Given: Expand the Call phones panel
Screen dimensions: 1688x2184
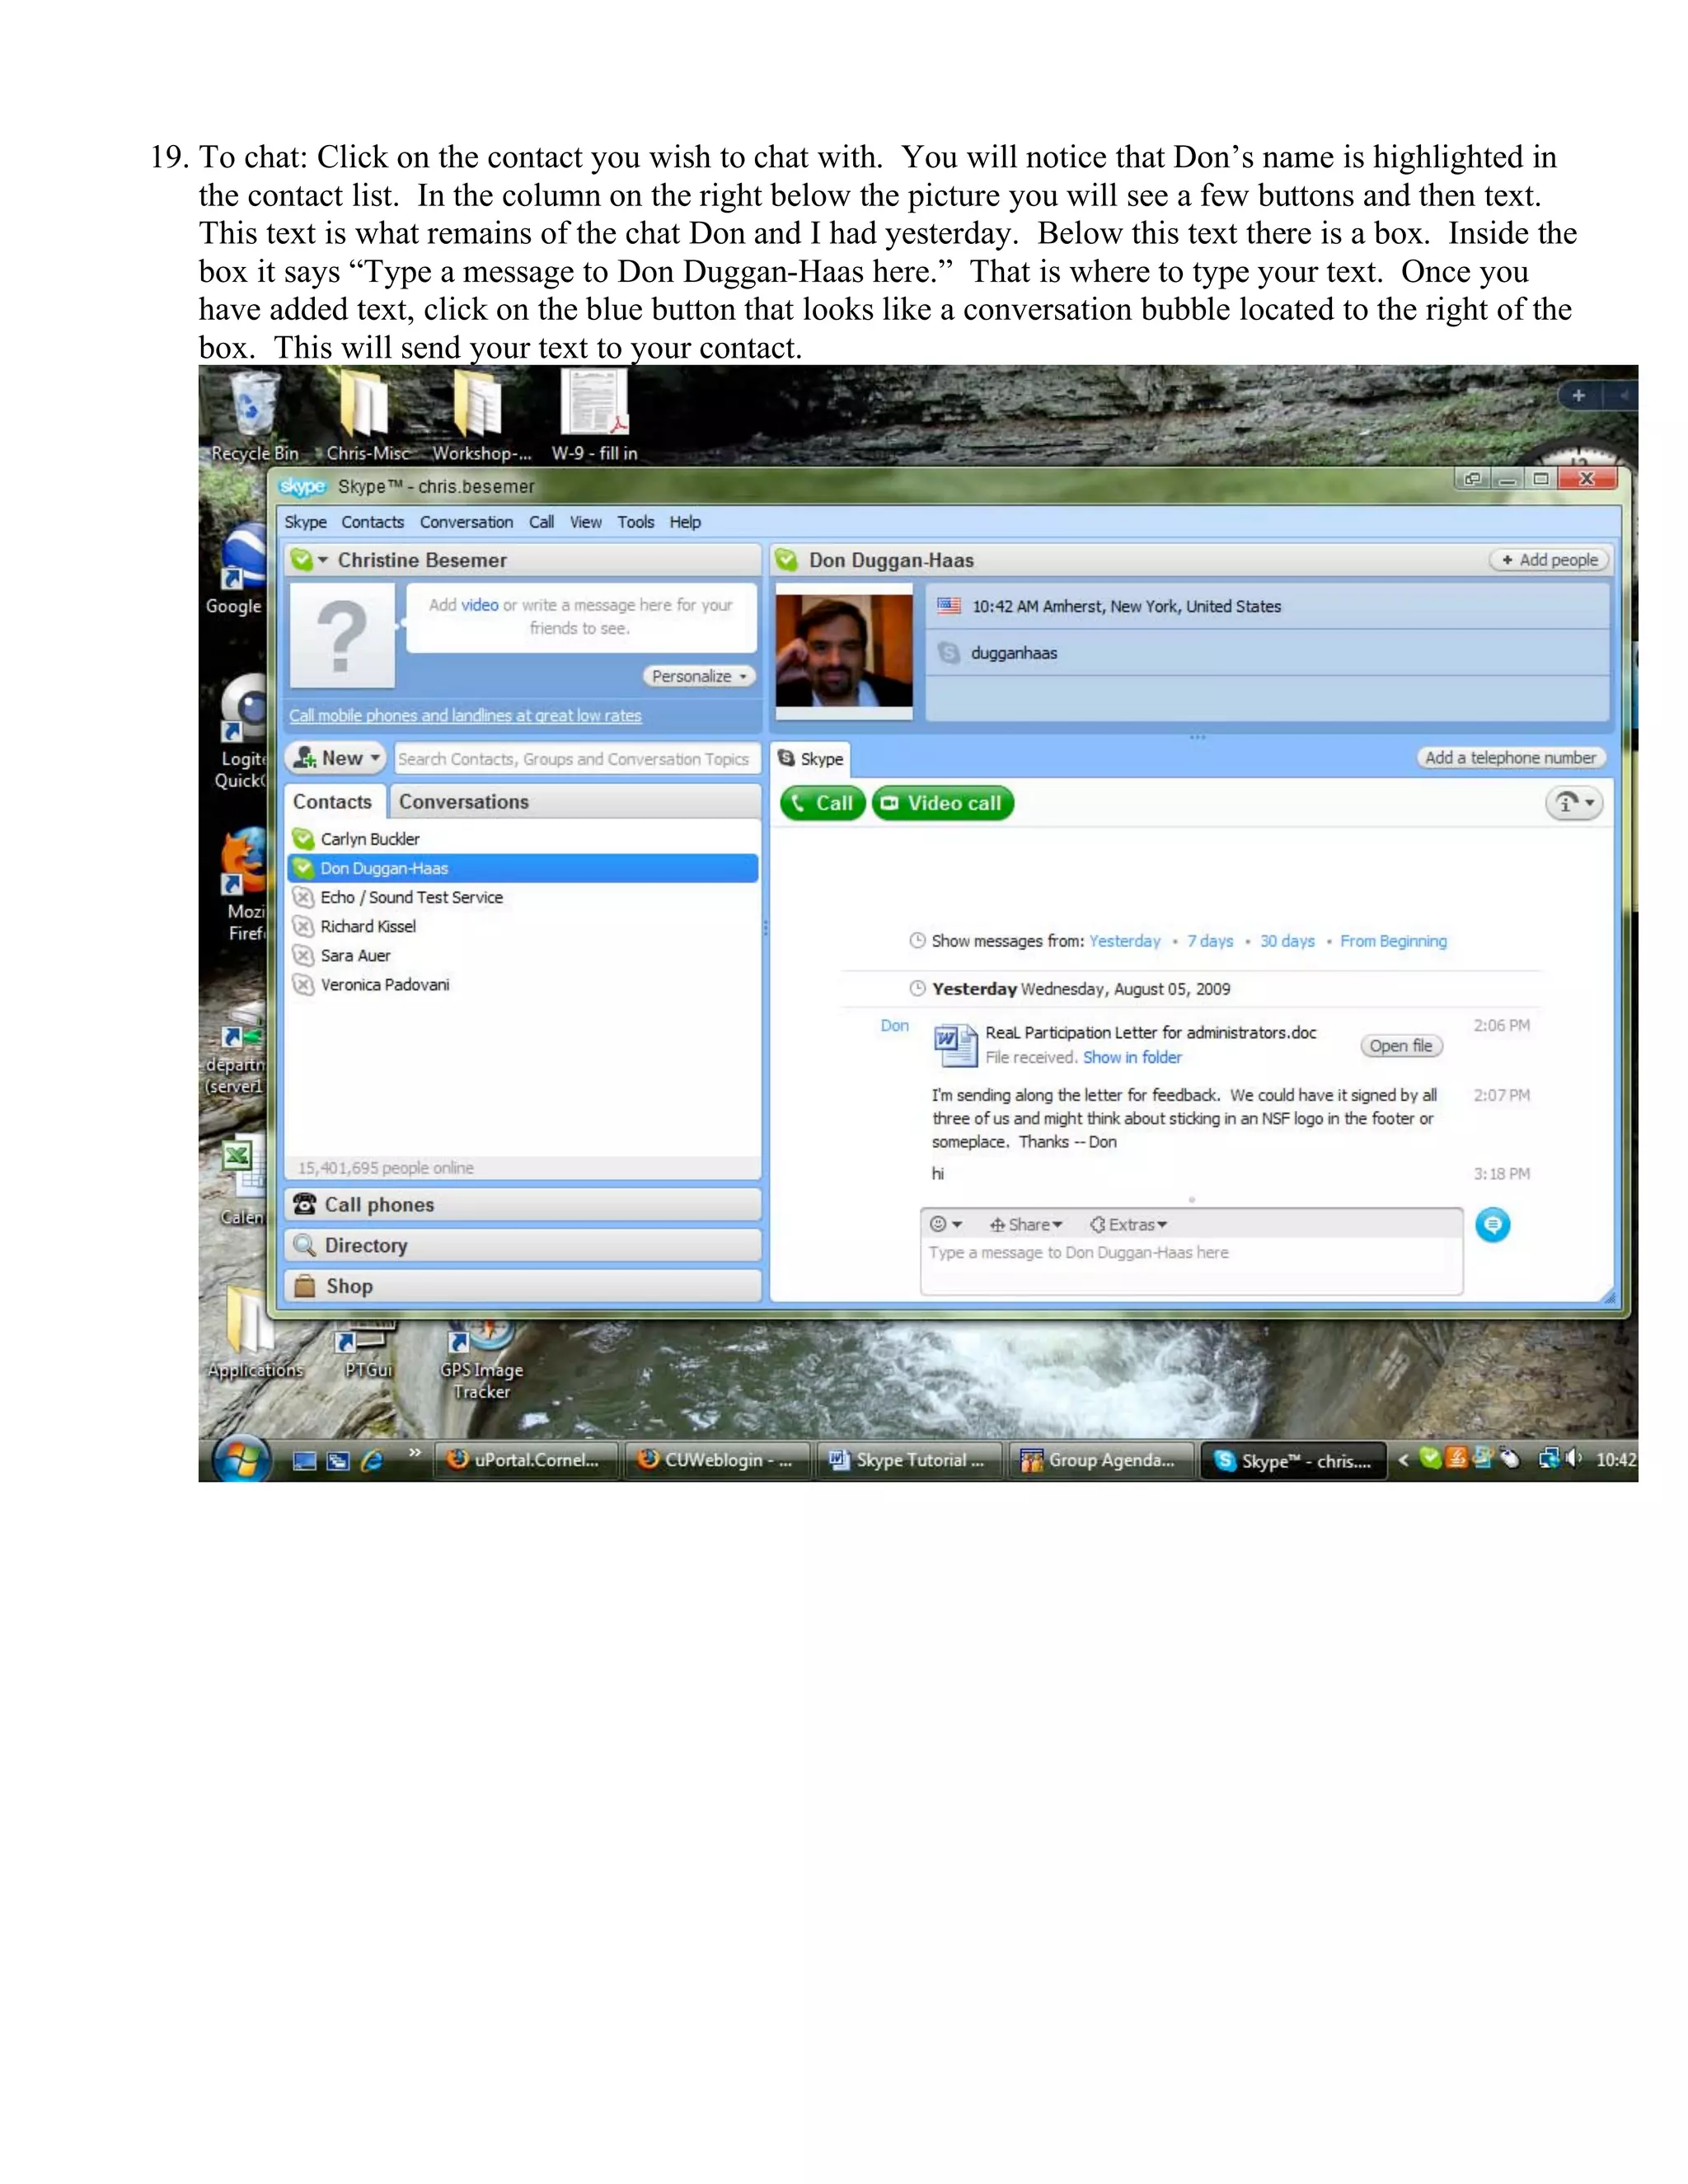Looking at the screenshot, I should coord(523,1204).
